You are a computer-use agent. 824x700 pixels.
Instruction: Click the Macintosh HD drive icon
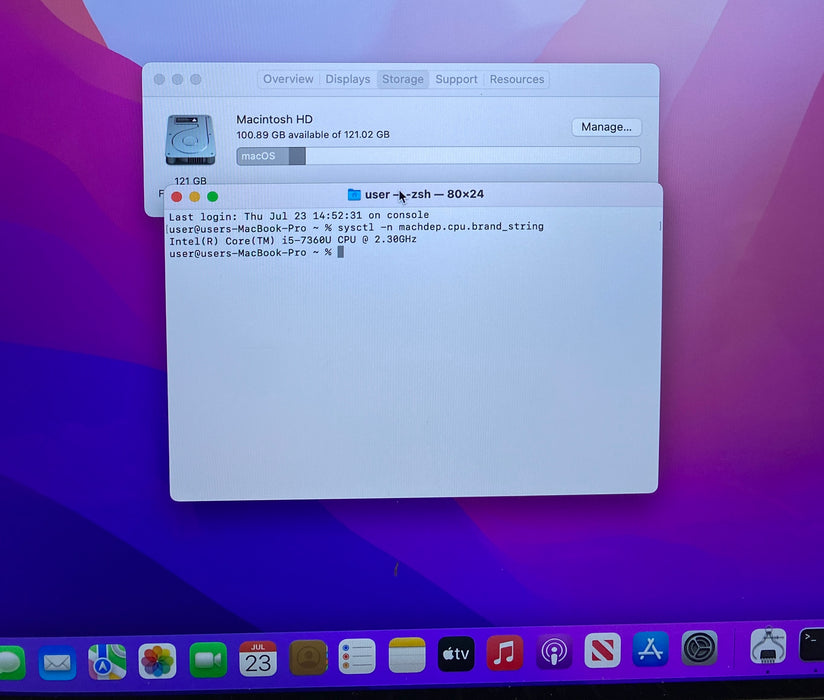190,140
